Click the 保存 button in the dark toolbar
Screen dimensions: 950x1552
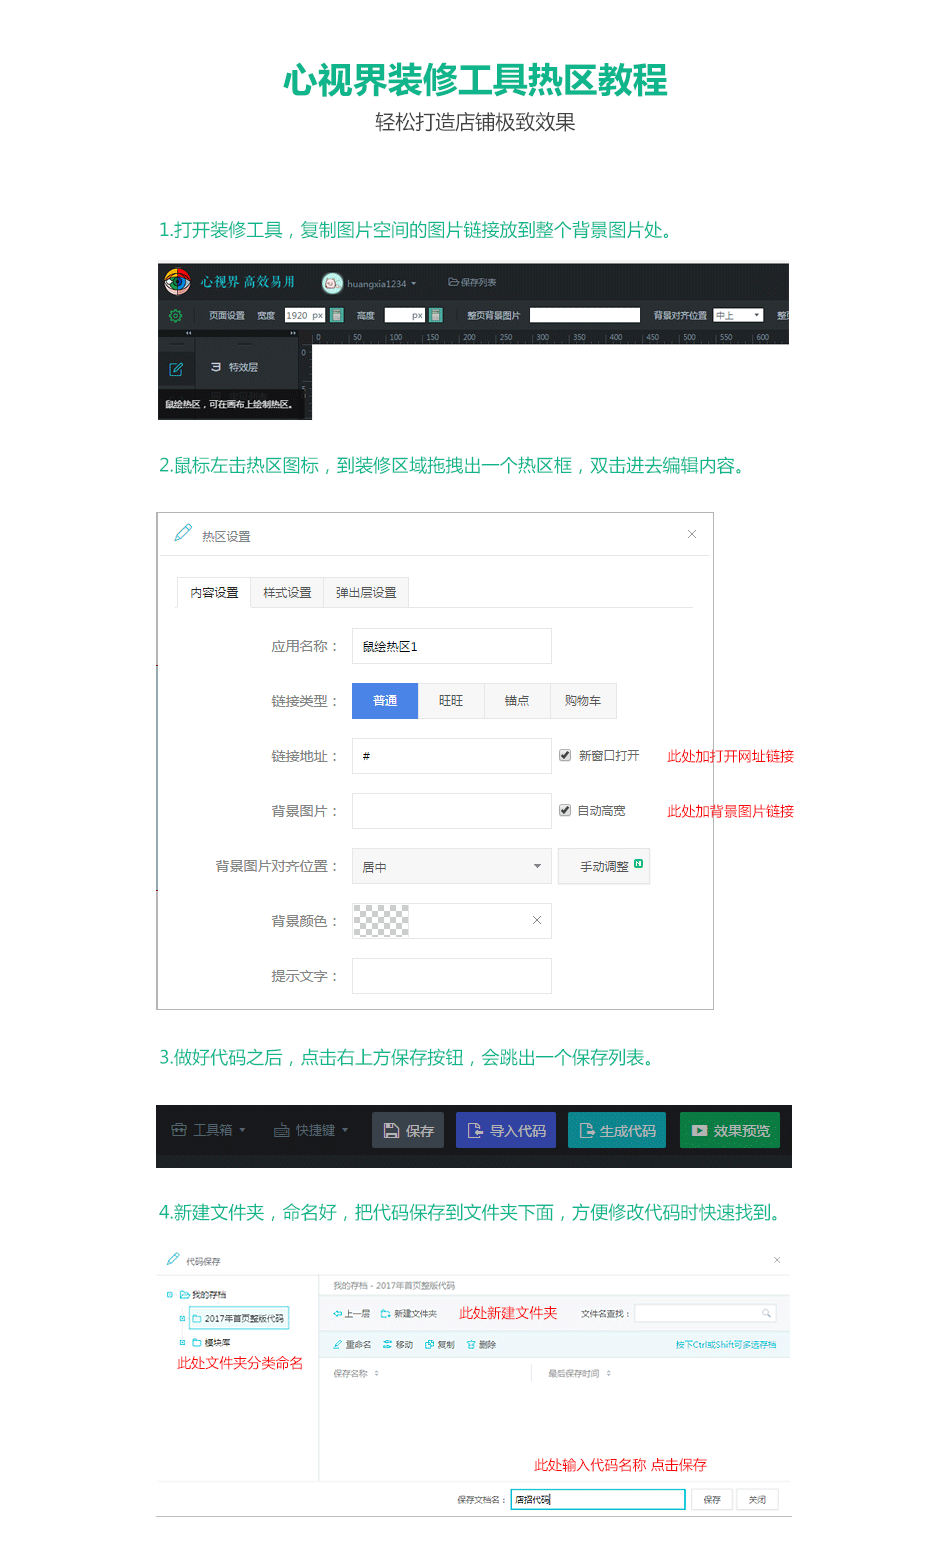408,1130
